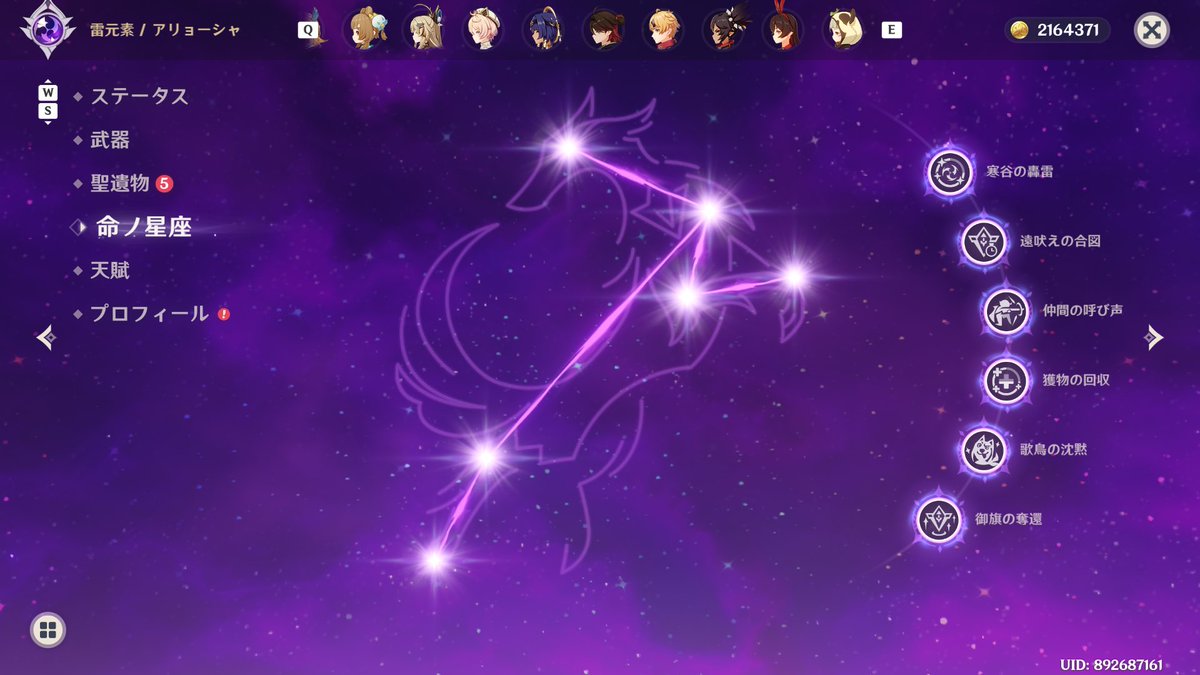Select the blonde-haired character portrait
Screen dimensions: 1200x675
pyautogui.click(x=664, y=30)
